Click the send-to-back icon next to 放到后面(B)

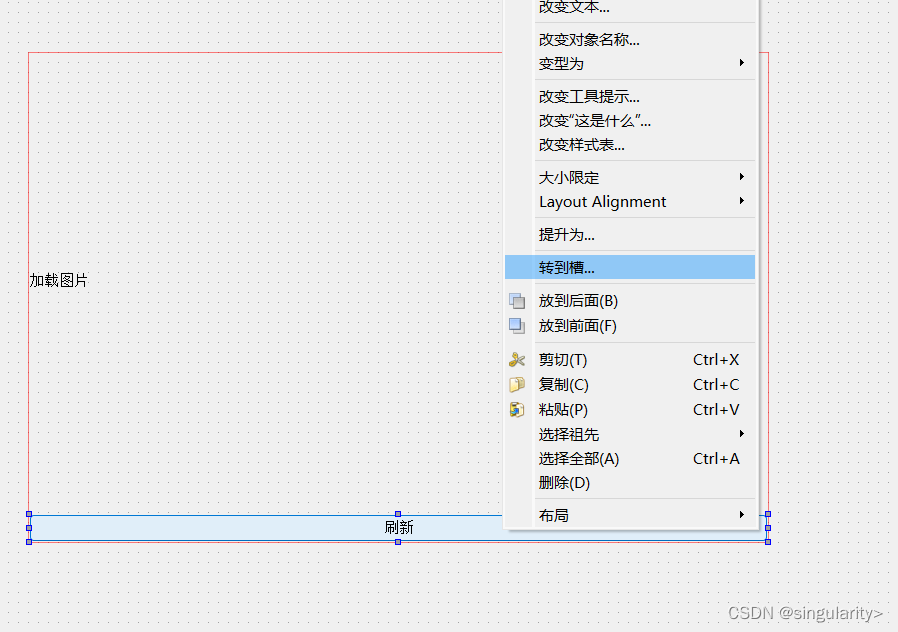(x=517, y=300)
